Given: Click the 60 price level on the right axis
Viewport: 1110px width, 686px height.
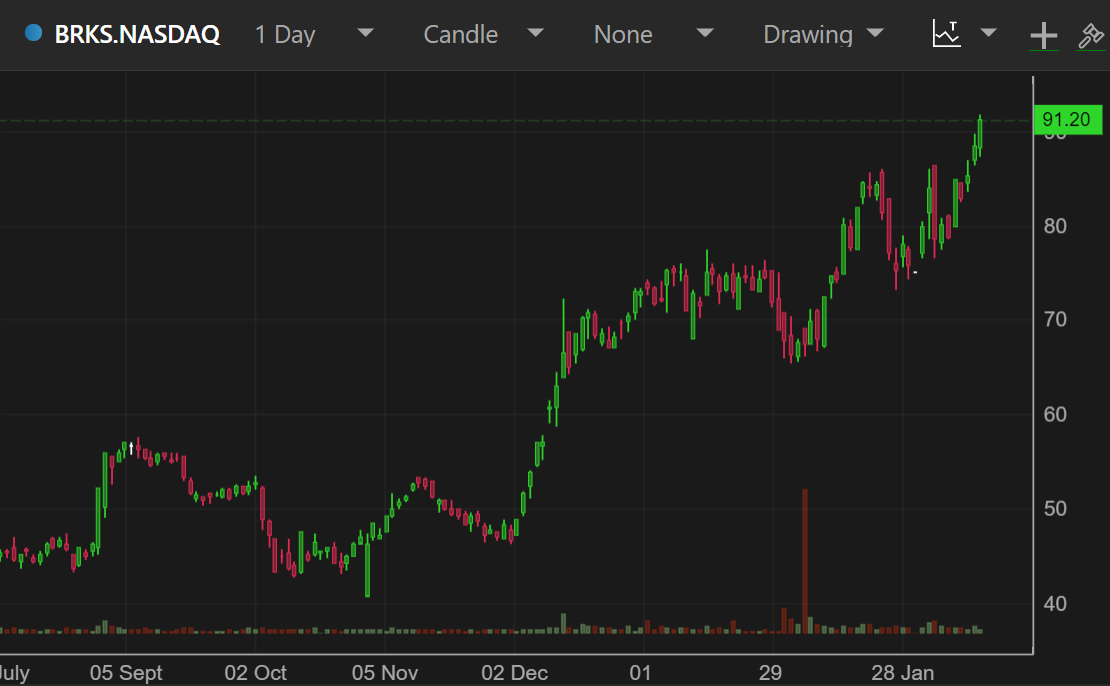Looking at the screenshot, I should pos(1054,414).
